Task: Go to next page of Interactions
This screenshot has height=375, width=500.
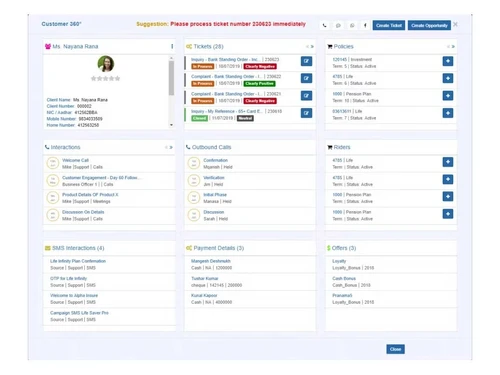Action: [171, 147]
